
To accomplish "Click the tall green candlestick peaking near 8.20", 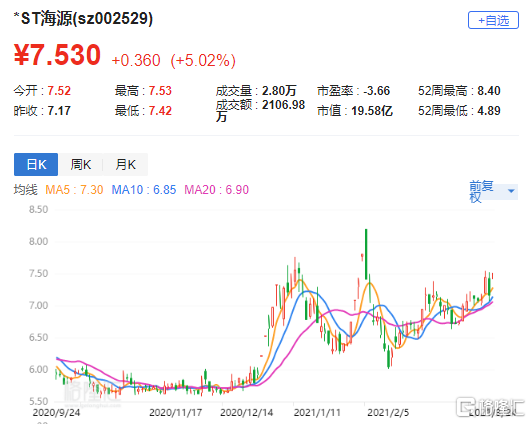I will 366,254.
